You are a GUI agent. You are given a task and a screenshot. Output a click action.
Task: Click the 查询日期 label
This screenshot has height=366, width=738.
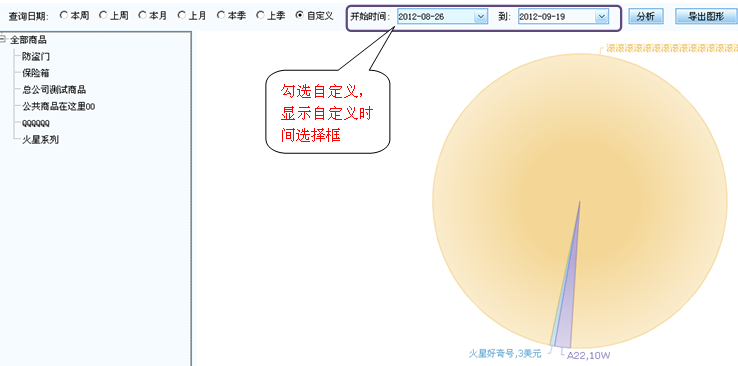tap(28, 16)
